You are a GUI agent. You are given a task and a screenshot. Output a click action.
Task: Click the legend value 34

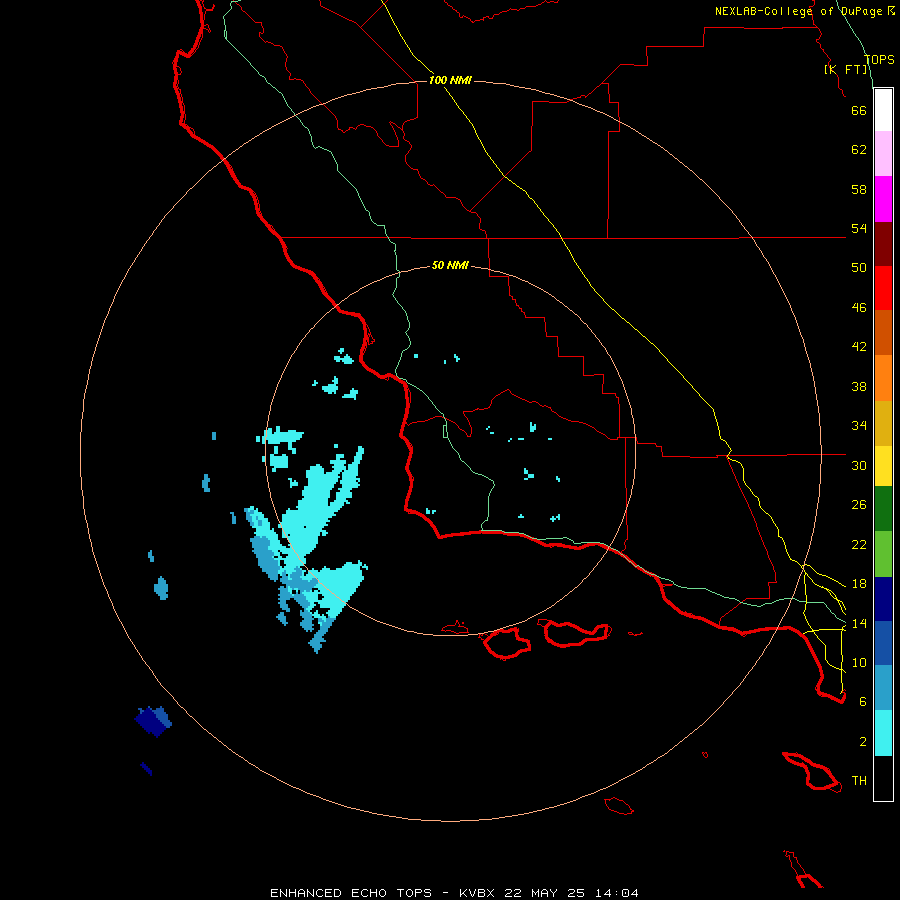pyautogui.click(x=859, y=426)
